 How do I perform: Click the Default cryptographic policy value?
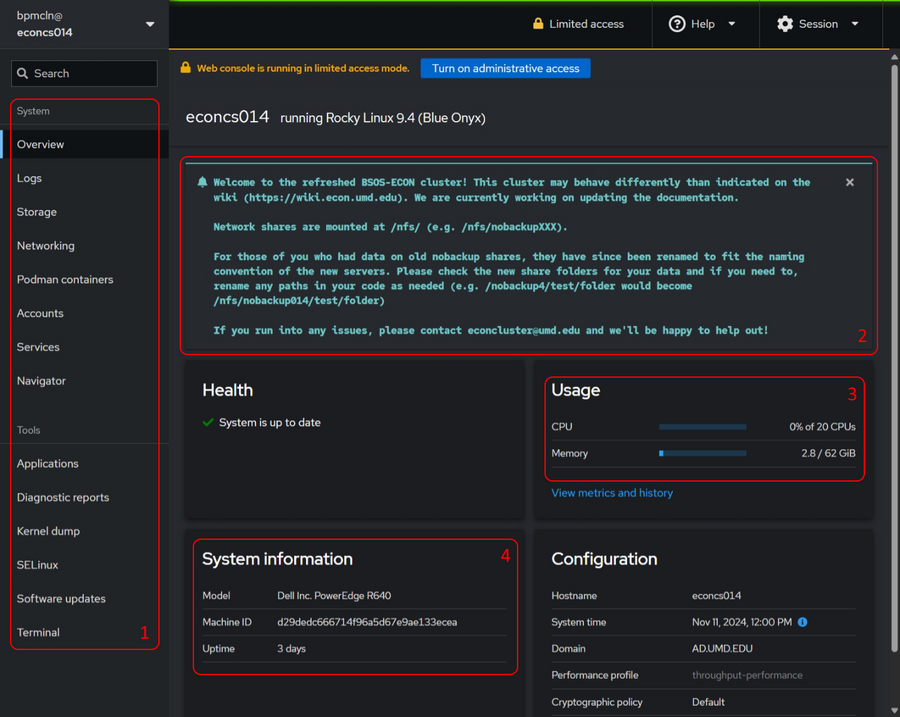708,702
